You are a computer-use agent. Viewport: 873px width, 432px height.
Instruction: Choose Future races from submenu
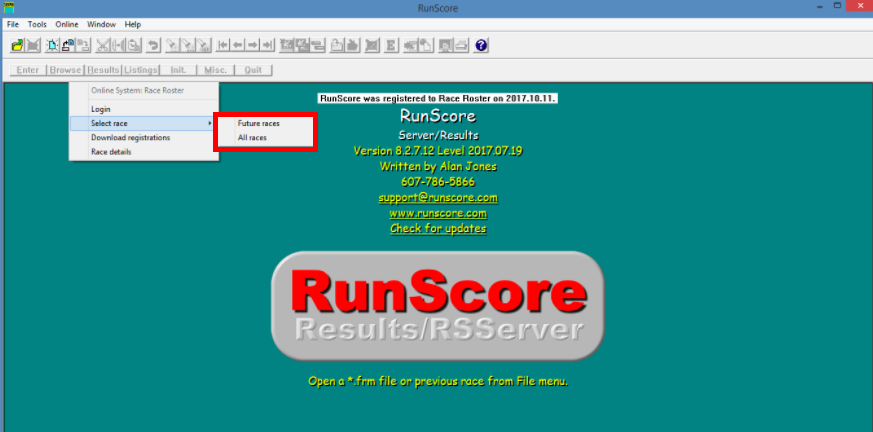click(258, 123)
